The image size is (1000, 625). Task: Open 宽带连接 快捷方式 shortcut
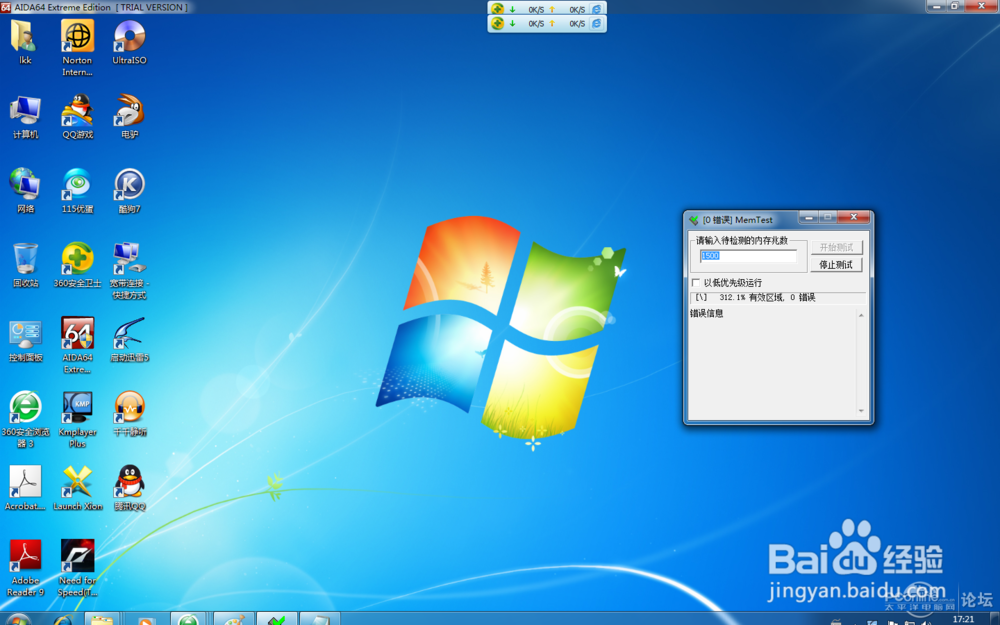pos(129,271)
